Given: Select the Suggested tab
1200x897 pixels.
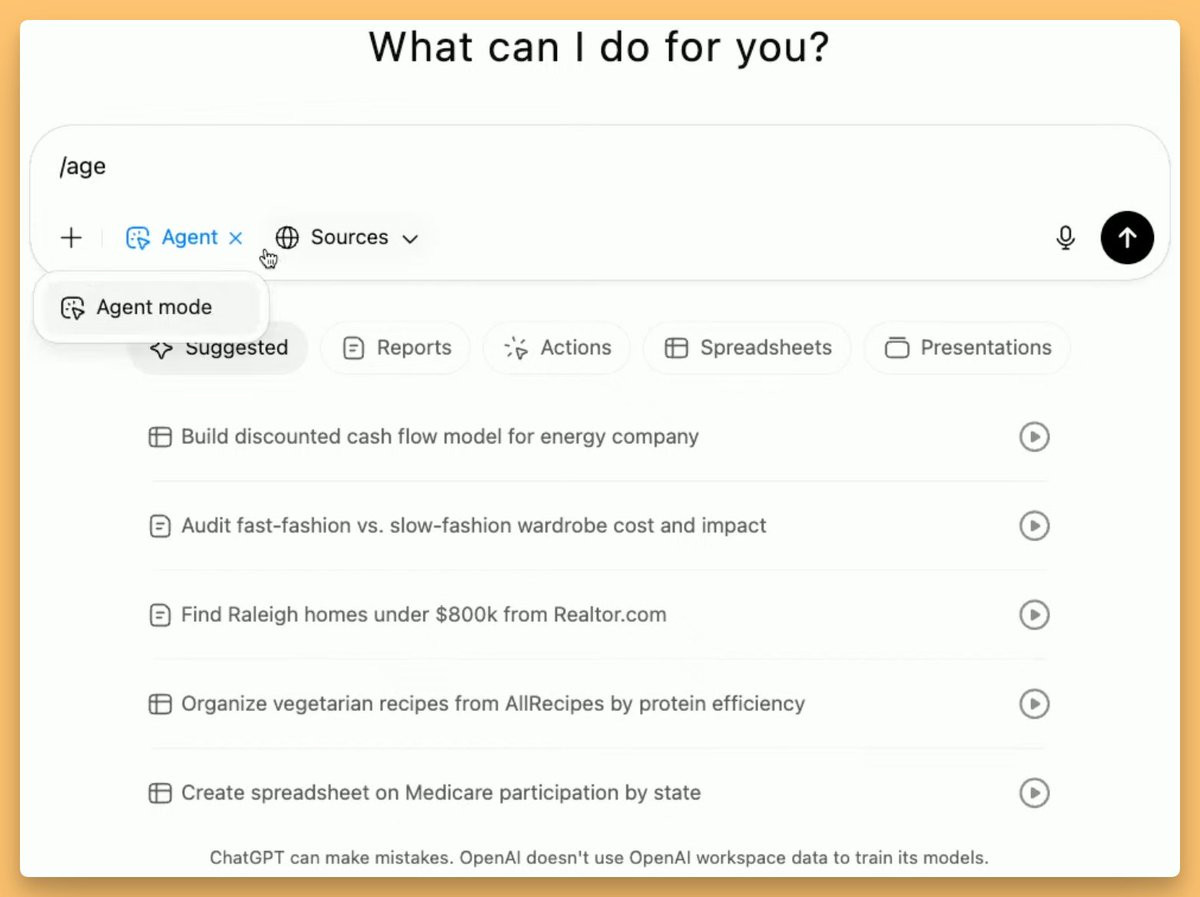Looking at the screenshot, I should pos(218,348).
